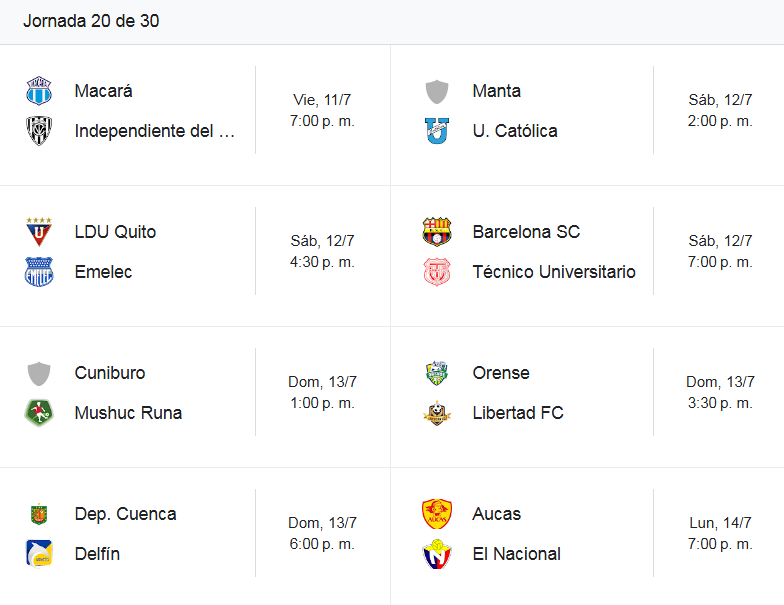Image resolution: width=784 pixels, height=605 pixels.
Task: Select the Cuniburo team name
Action: point(110,373)
